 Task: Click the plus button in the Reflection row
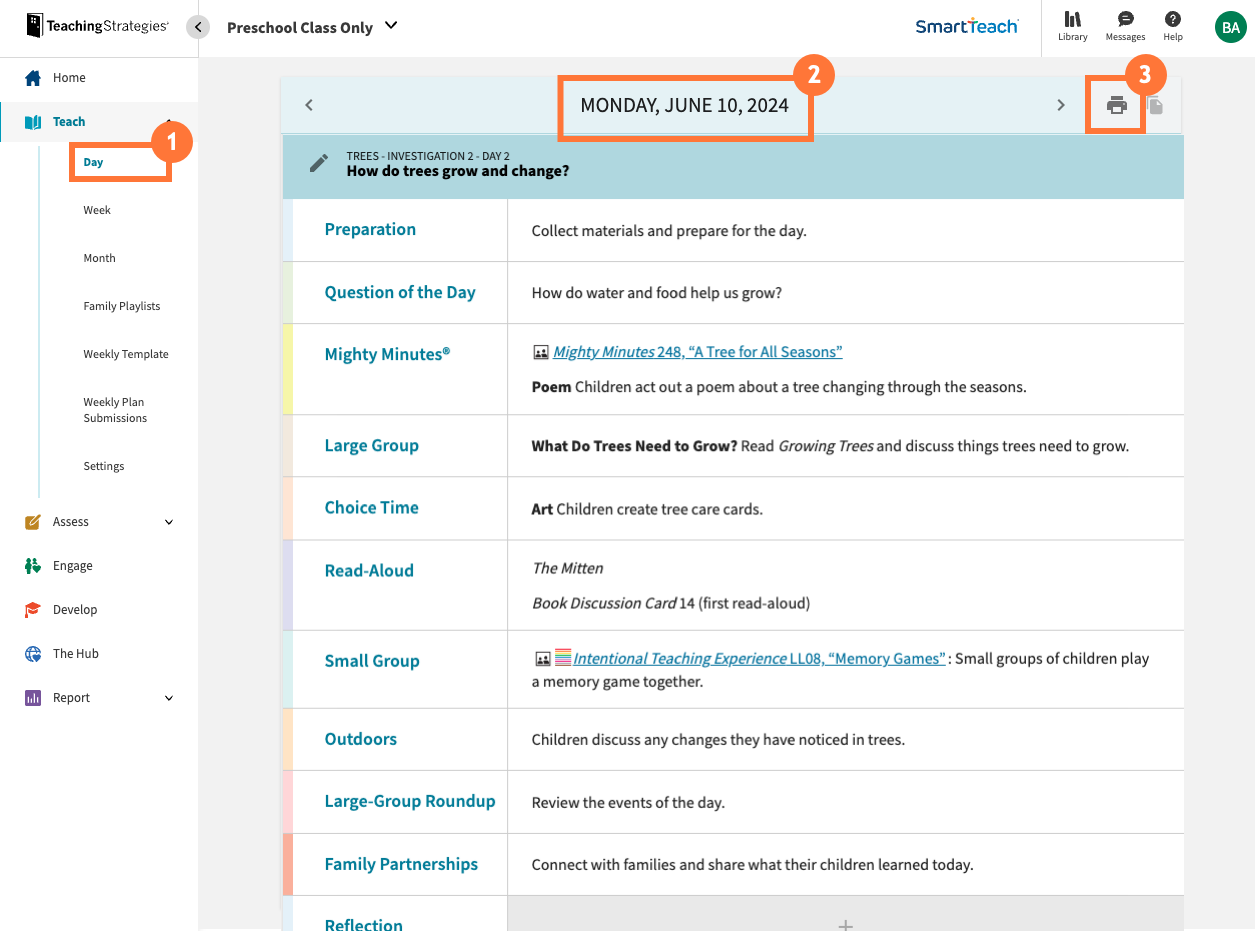pyautogui.click(x=845, y=924)
